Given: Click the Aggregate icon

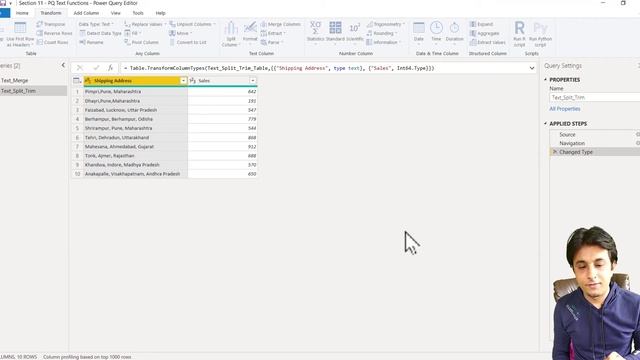Looking at the screenshot, I should pos(473,33).
